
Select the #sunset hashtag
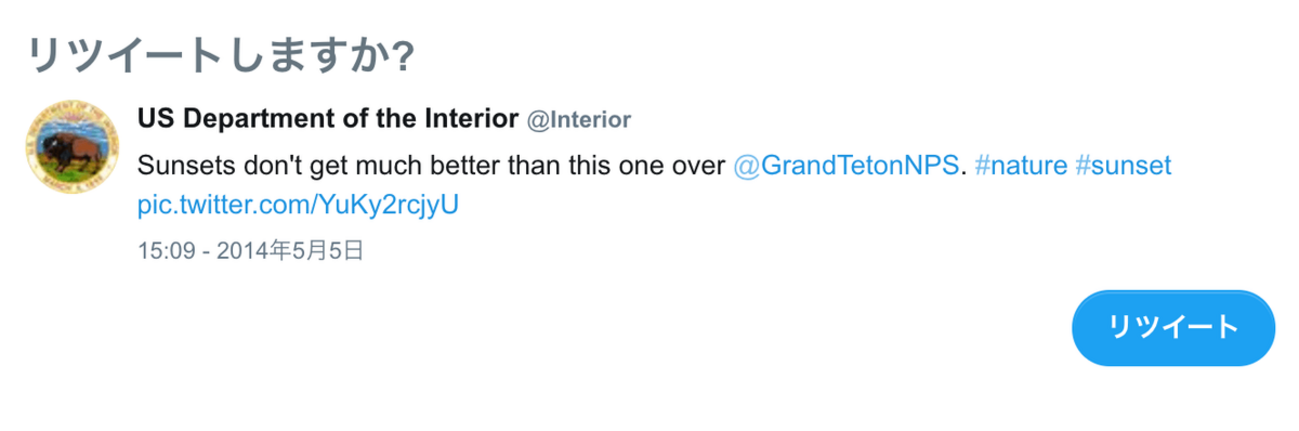[1121, 164]
